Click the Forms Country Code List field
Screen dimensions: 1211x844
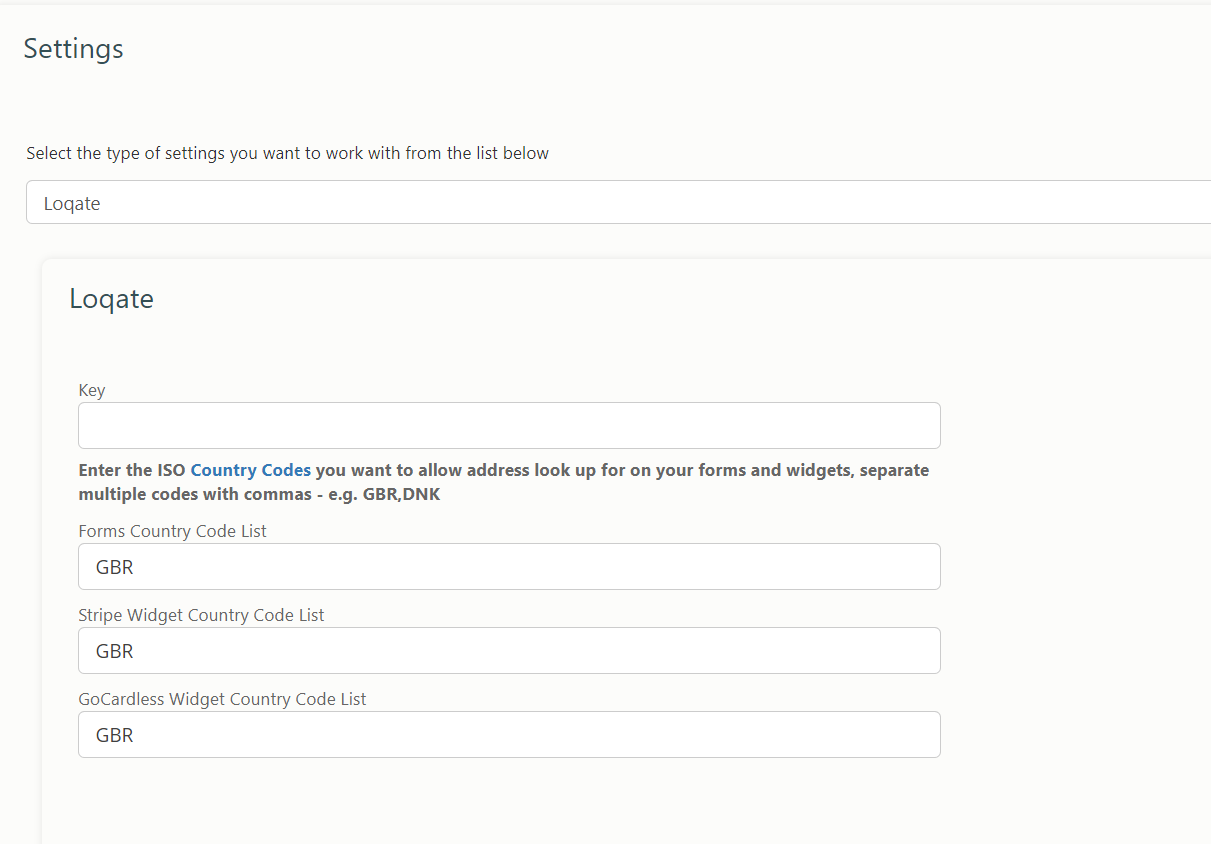pos(509,567)
